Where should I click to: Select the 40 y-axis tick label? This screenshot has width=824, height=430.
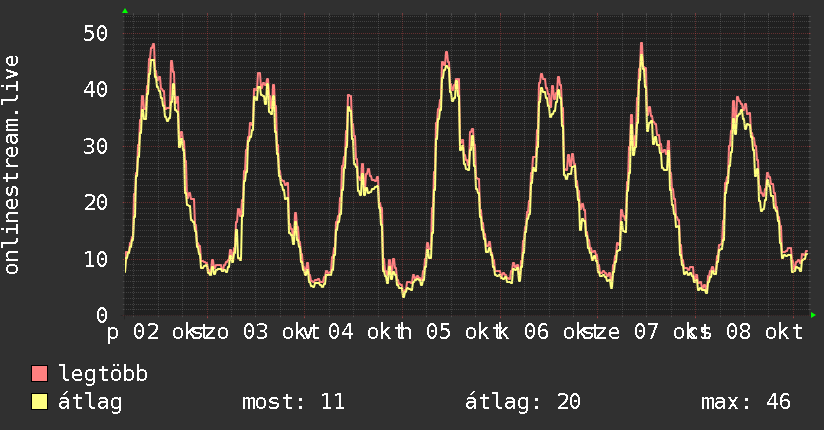[x=95, y=89]
